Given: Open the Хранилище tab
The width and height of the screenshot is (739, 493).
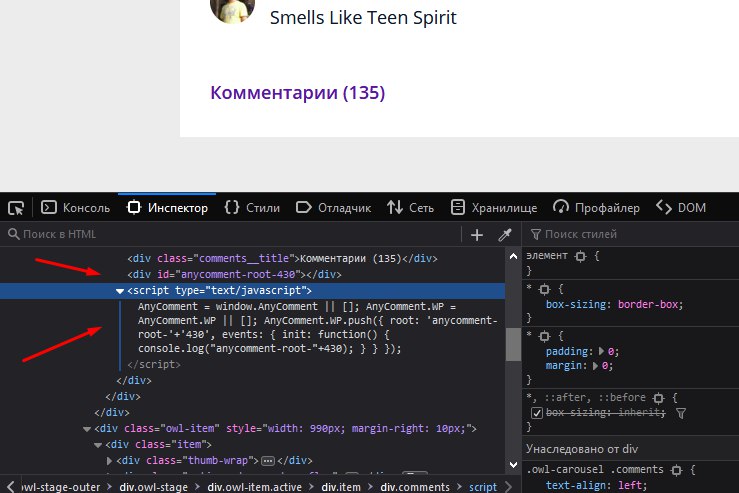Looking at the screenshot, I should click(494, 208).
